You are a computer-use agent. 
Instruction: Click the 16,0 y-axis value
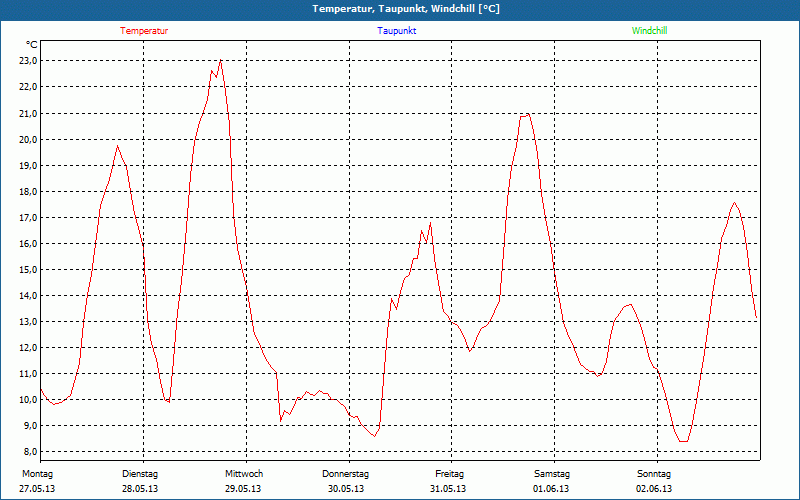(x=28, y=243)
